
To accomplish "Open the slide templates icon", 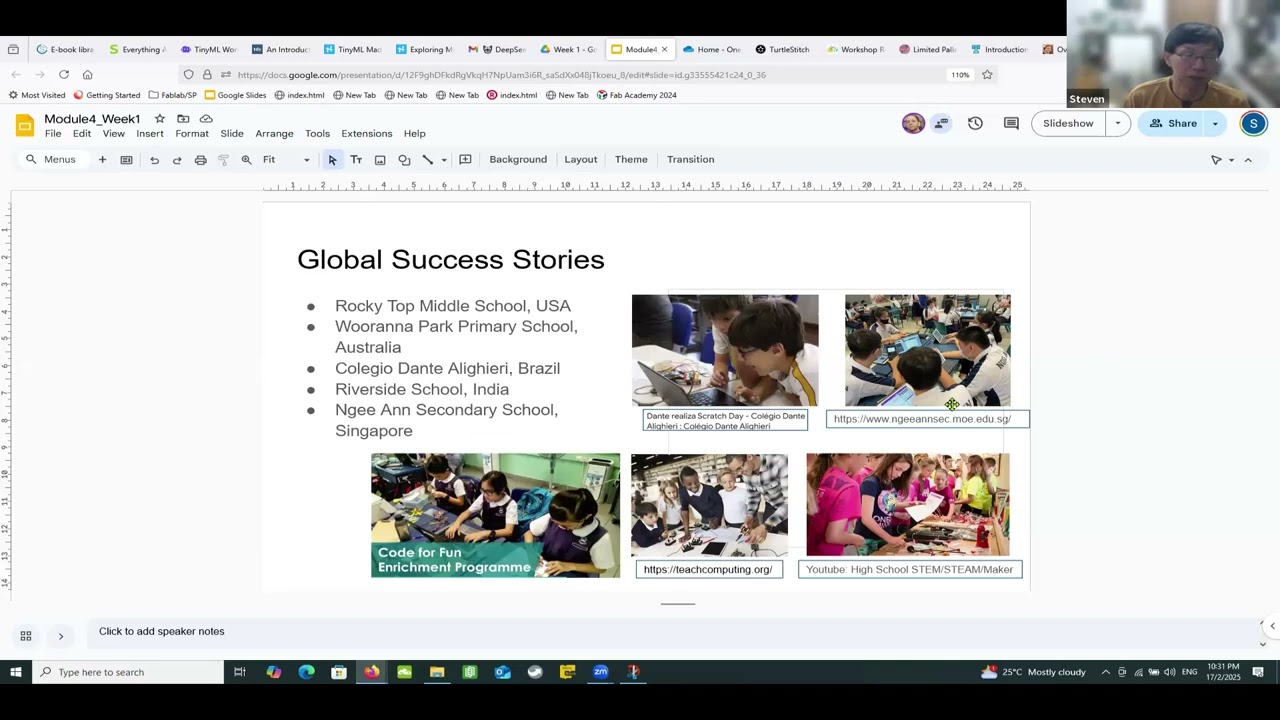I will click(x=126, y=160).
